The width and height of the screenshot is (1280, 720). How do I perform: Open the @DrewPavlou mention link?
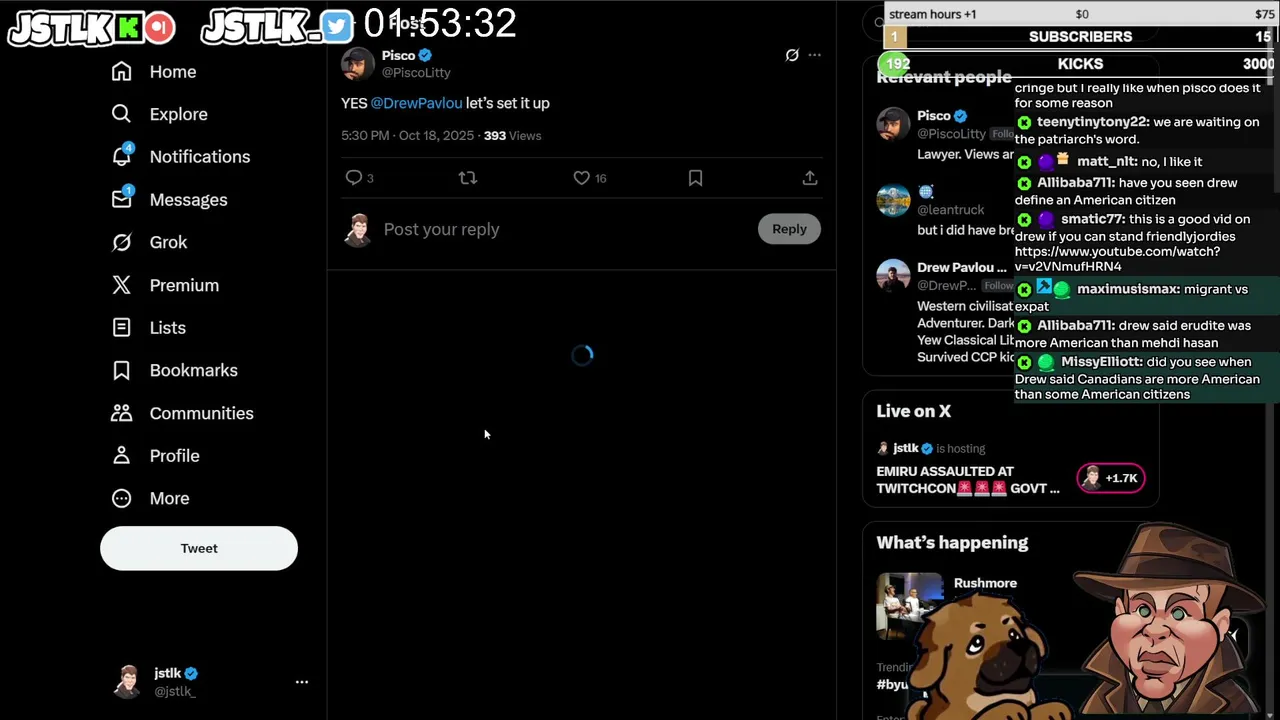click(416, 103)
